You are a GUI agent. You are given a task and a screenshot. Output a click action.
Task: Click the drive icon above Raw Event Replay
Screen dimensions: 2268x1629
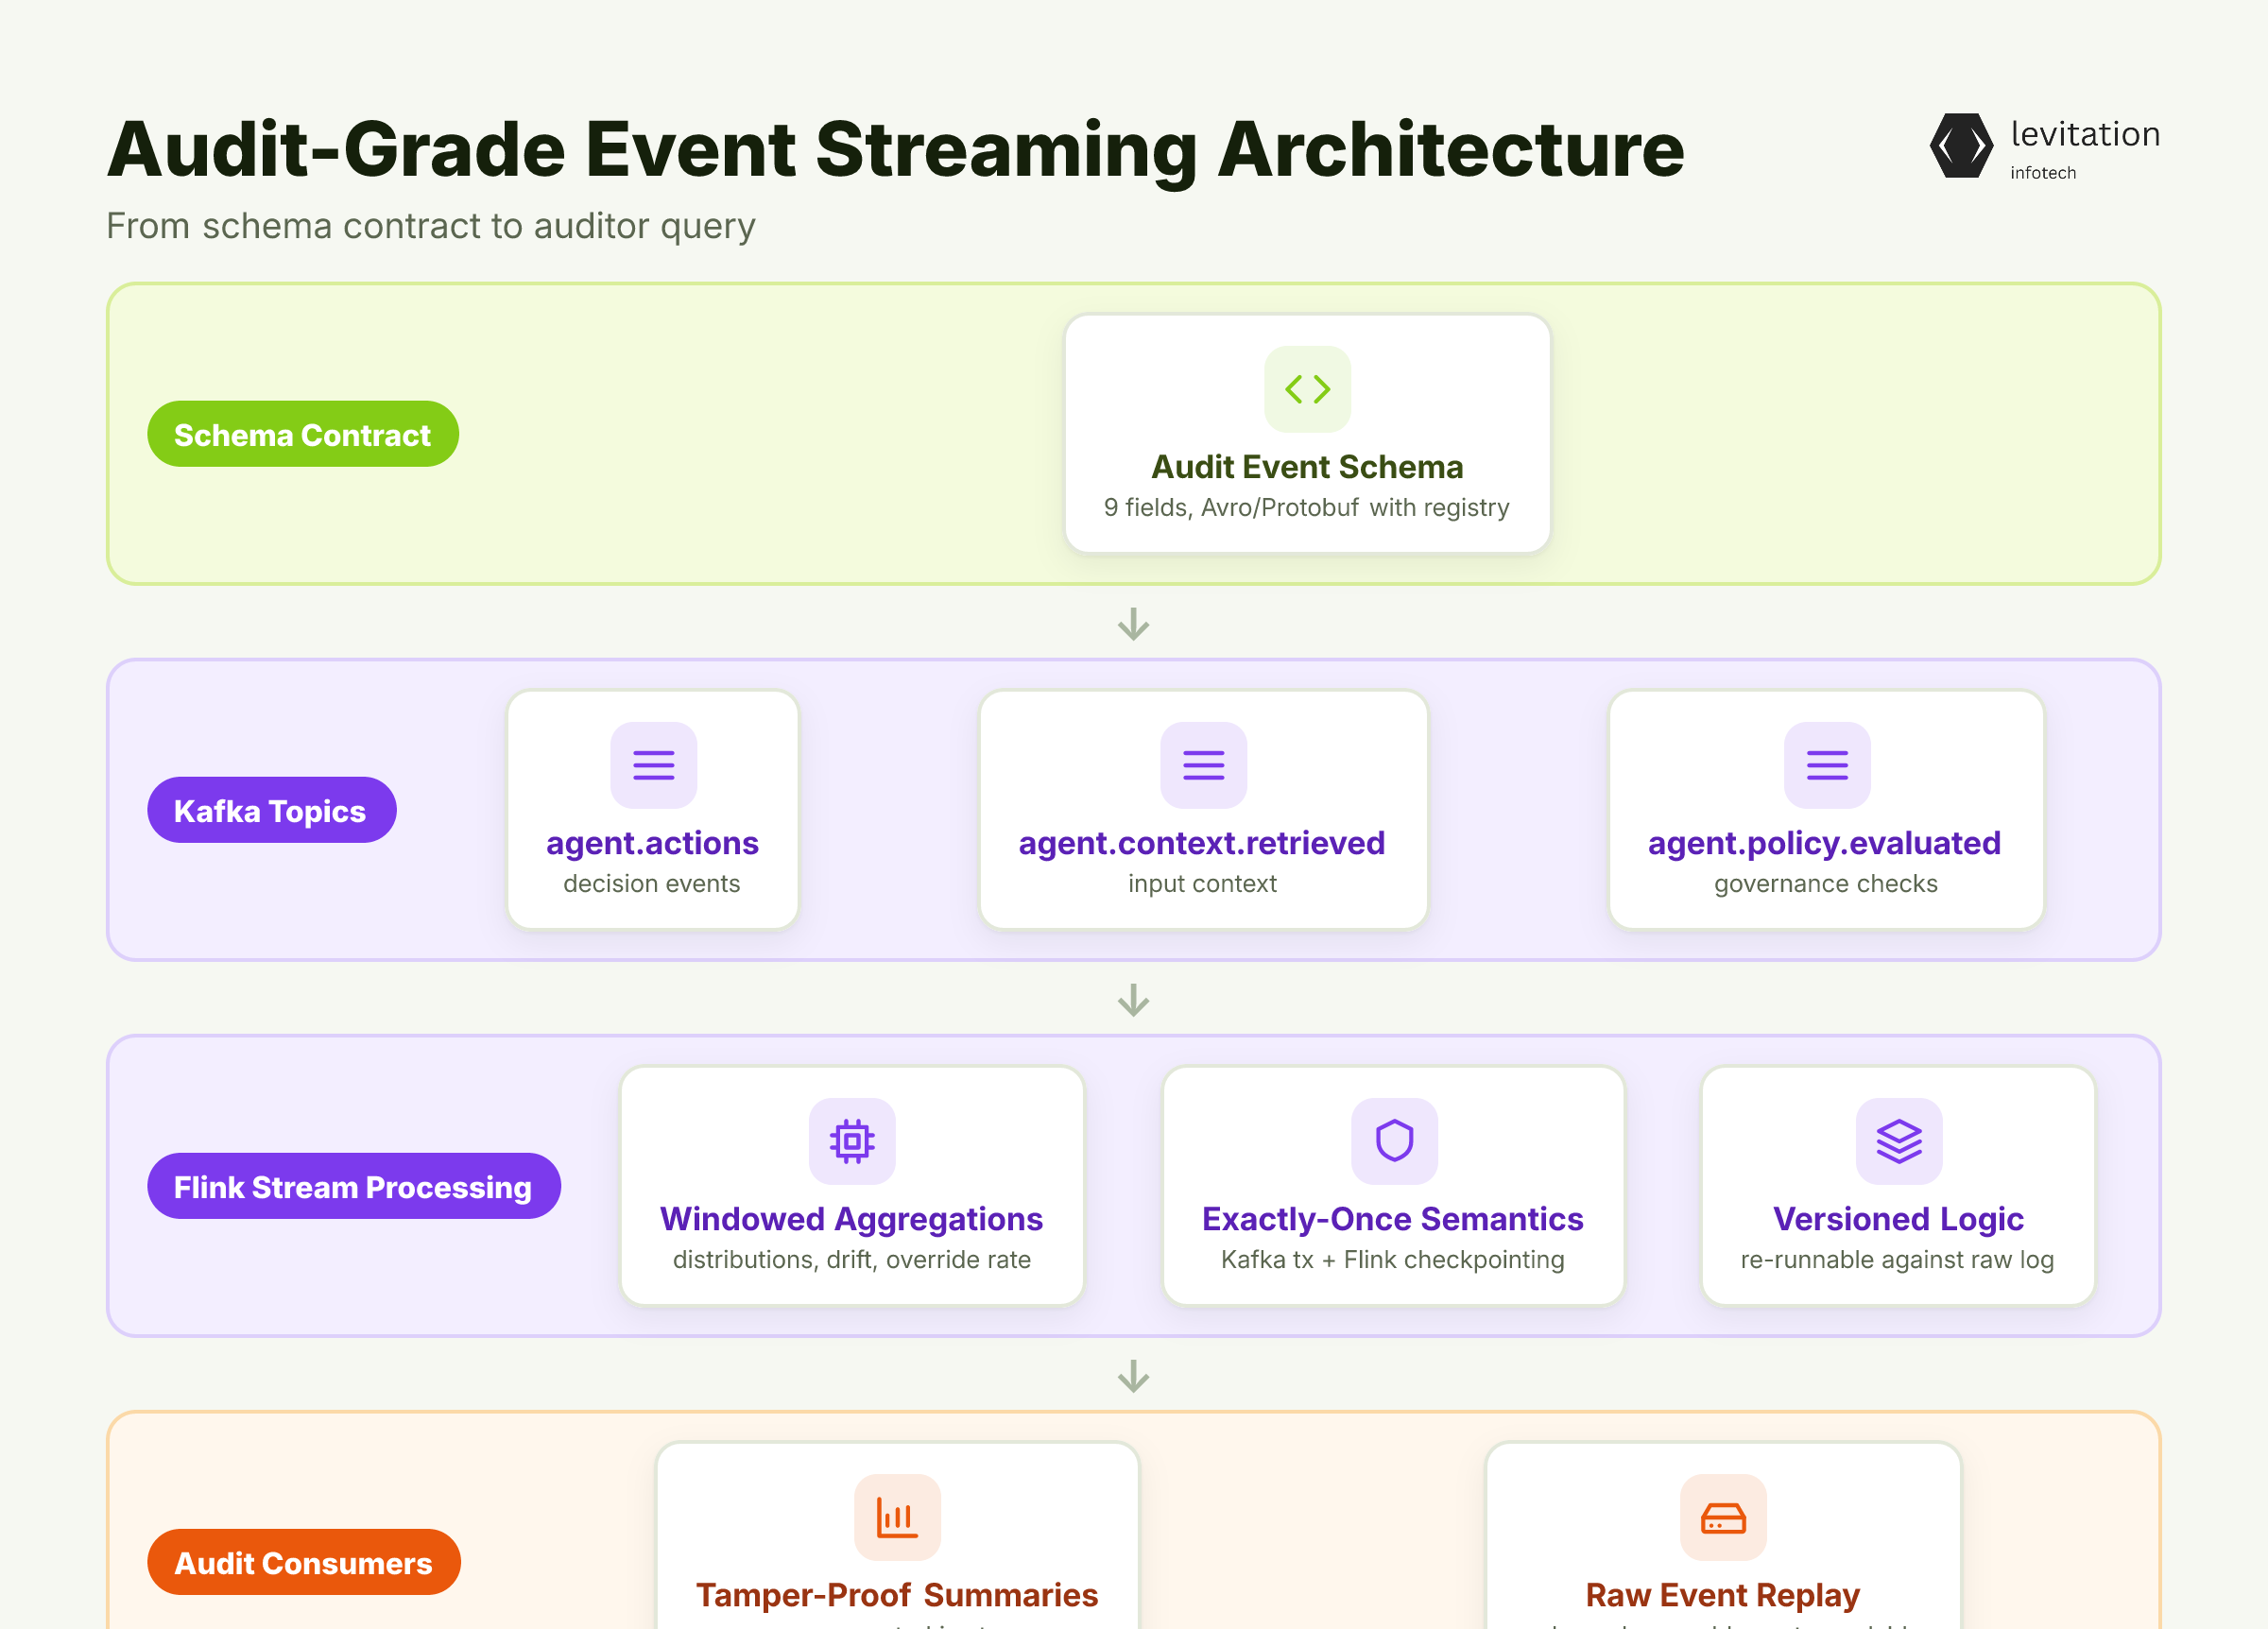[1723, 1517]
